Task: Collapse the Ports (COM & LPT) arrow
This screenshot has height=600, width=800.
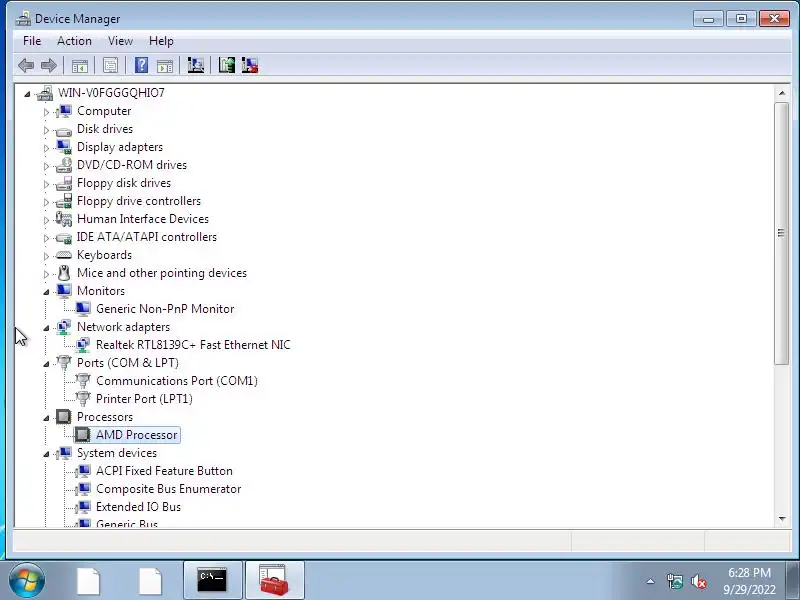Action: (x=46, y=364)
